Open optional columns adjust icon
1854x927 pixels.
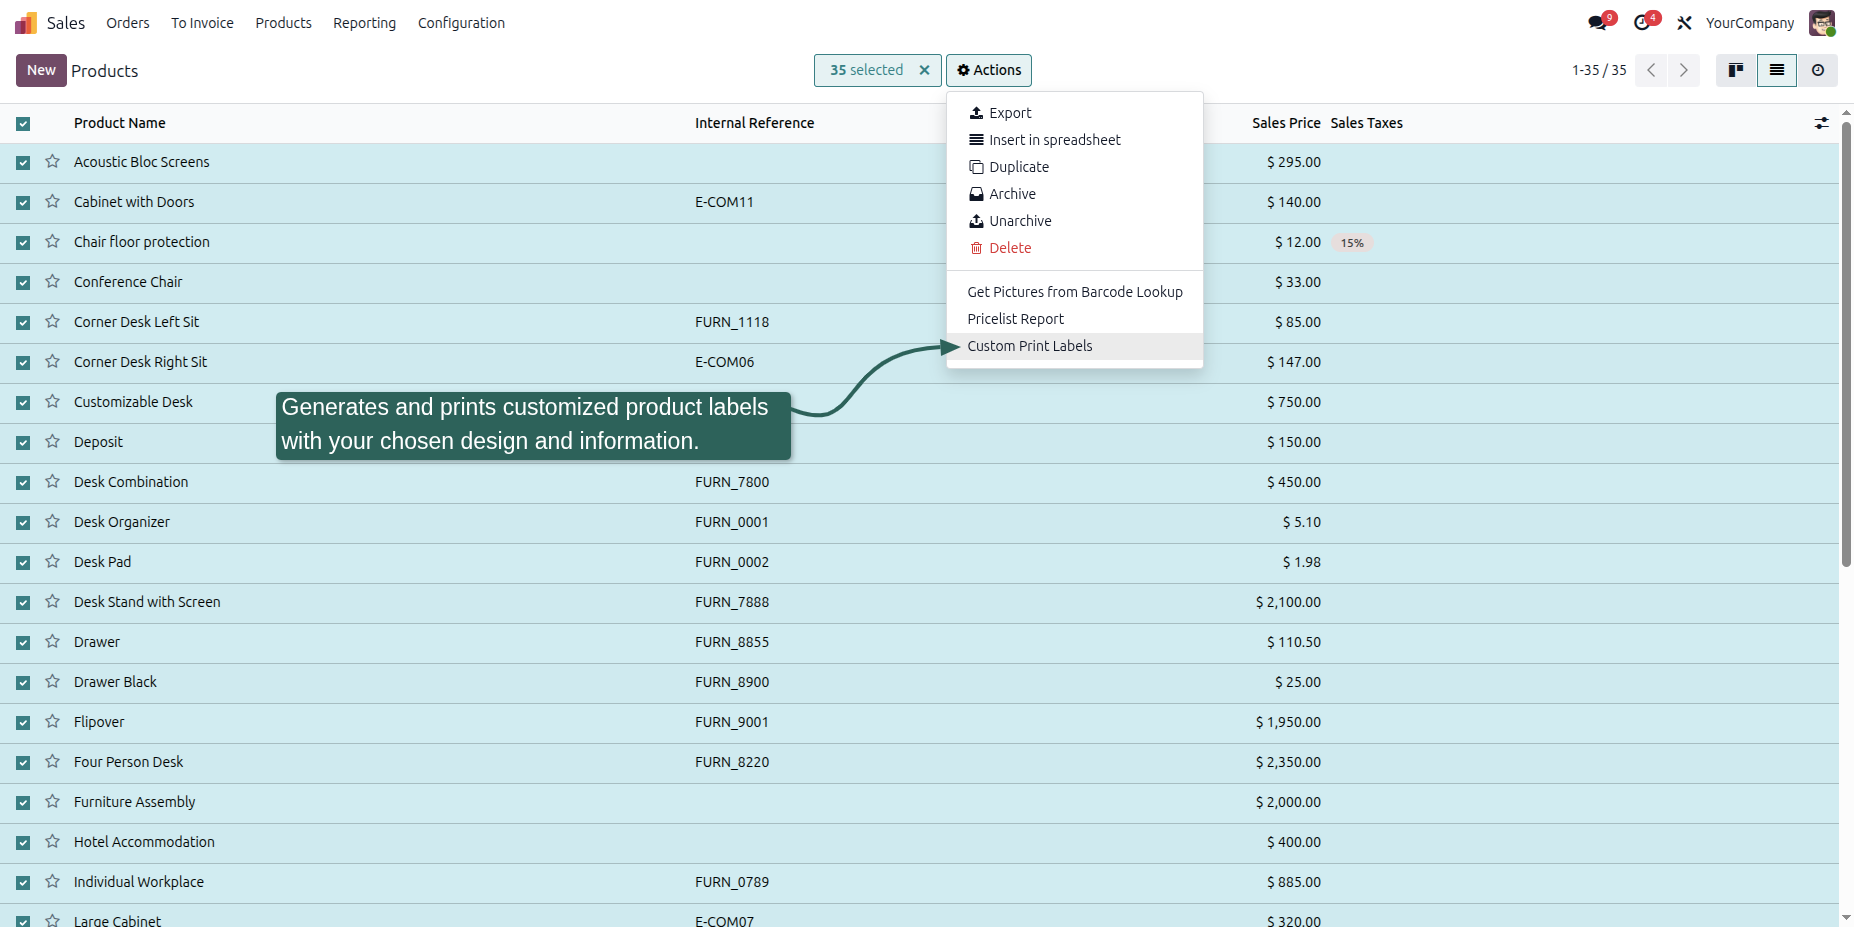click(x=1821, y=123)
